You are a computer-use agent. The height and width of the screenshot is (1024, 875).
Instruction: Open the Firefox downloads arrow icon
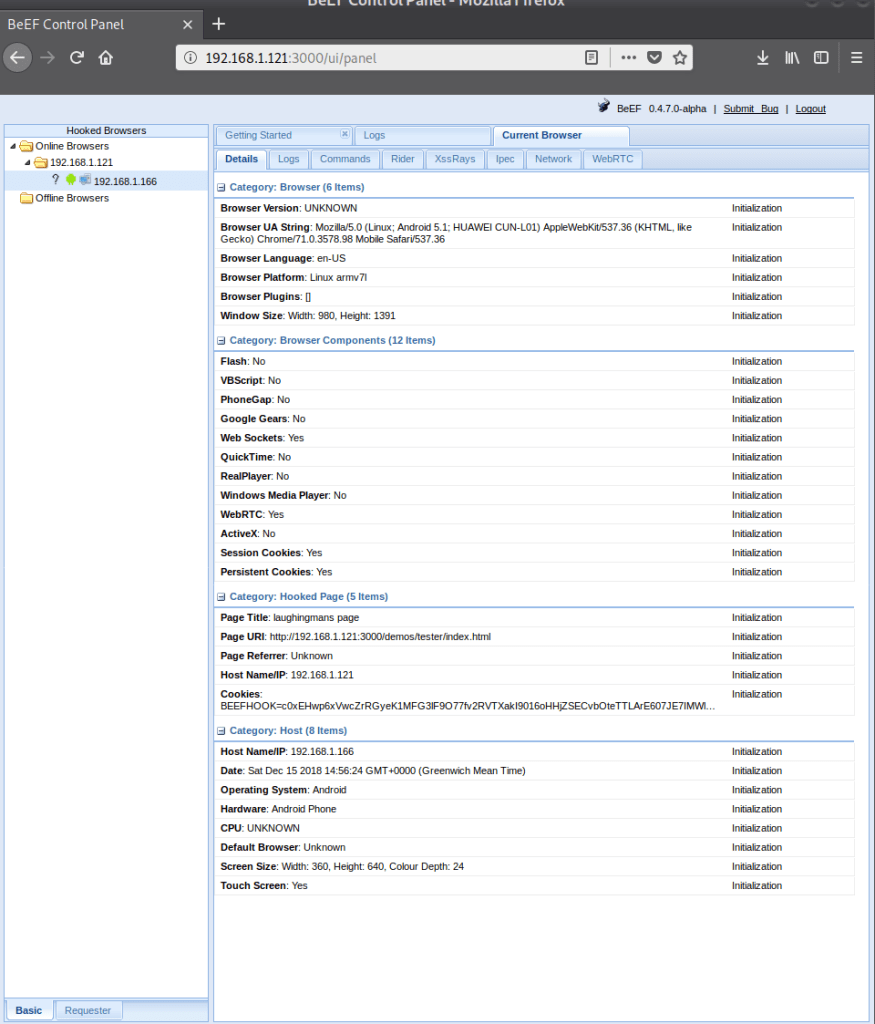click(763, 58)
